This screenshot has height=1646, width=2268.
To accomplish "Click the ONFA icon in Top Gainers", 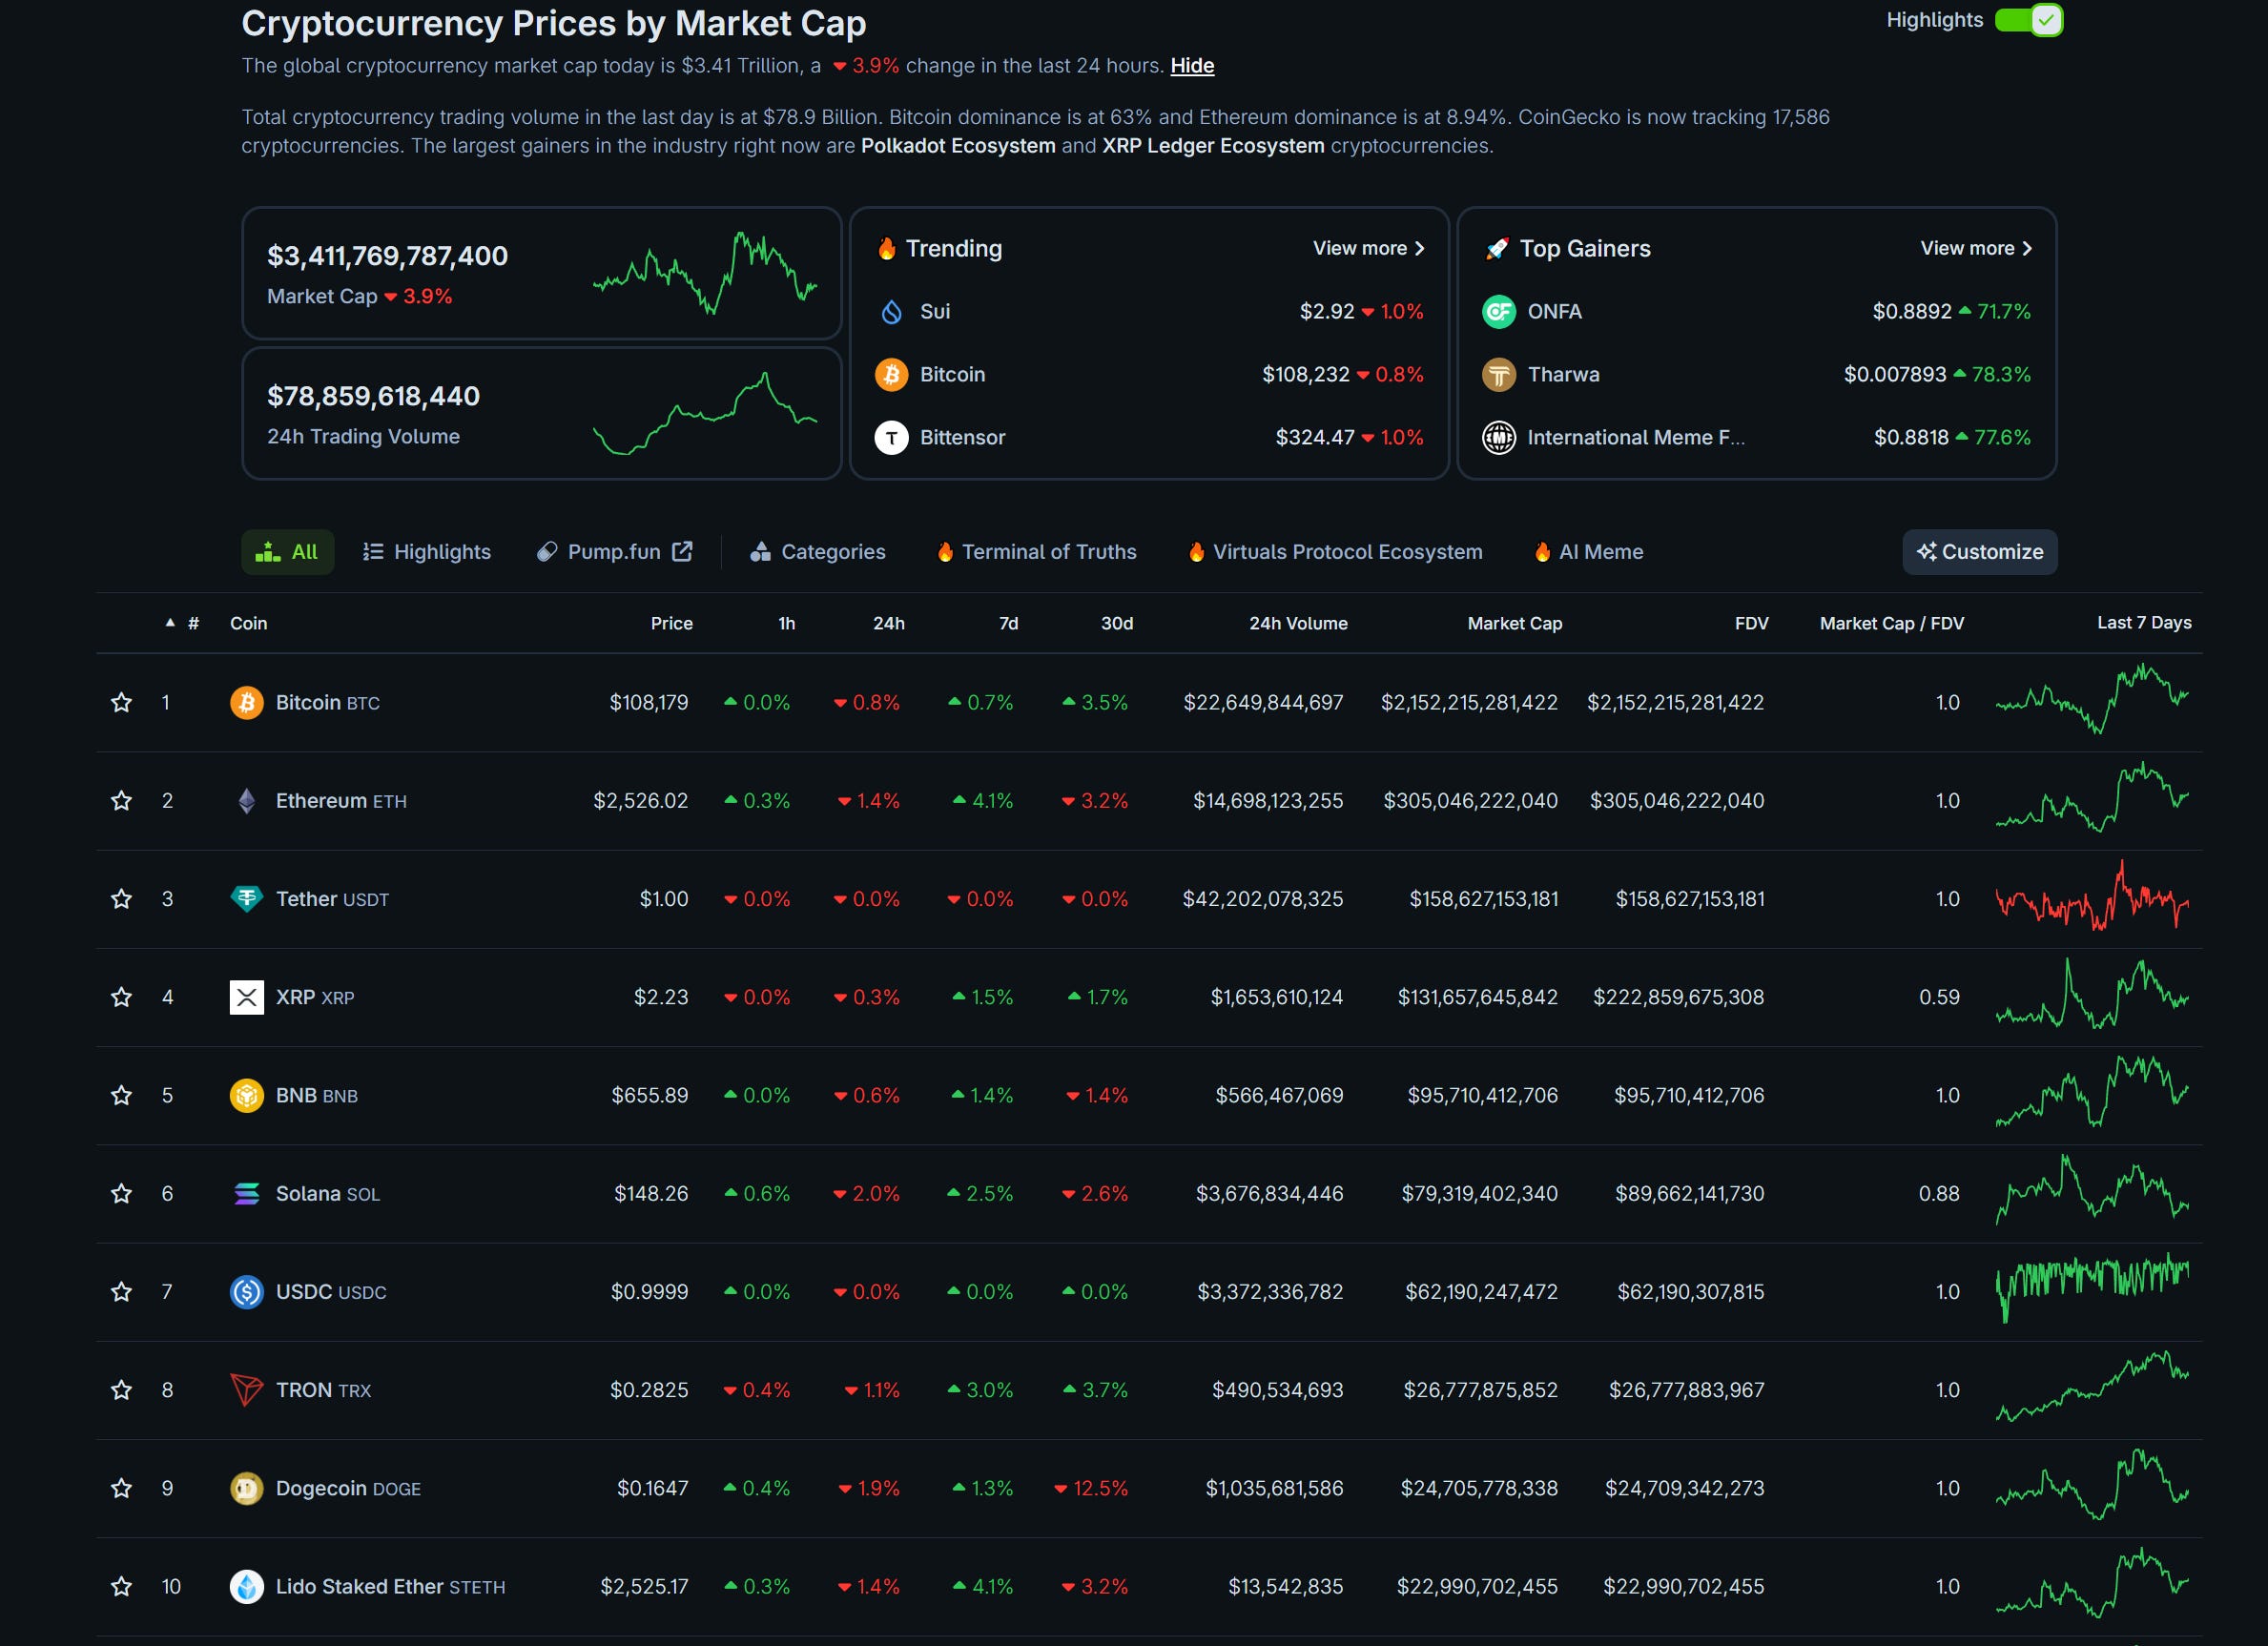I will (1498, 311).
